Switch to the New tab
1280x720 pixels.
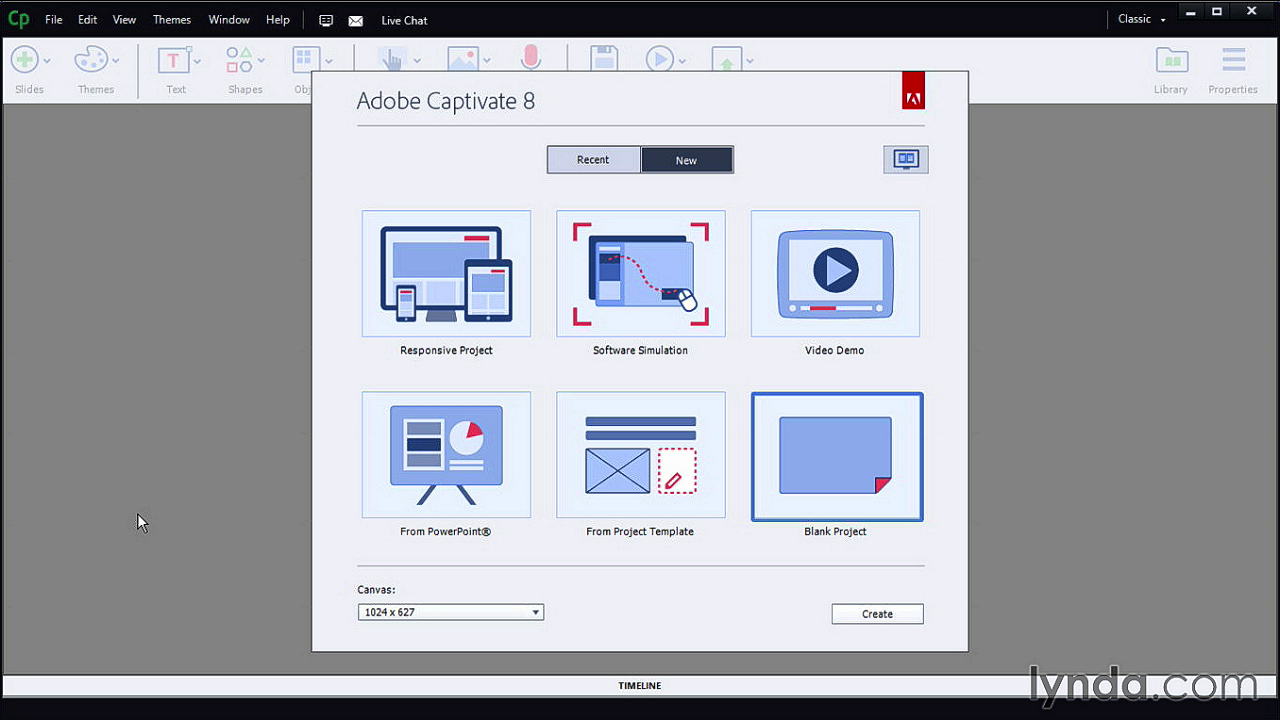coord(686,160)
